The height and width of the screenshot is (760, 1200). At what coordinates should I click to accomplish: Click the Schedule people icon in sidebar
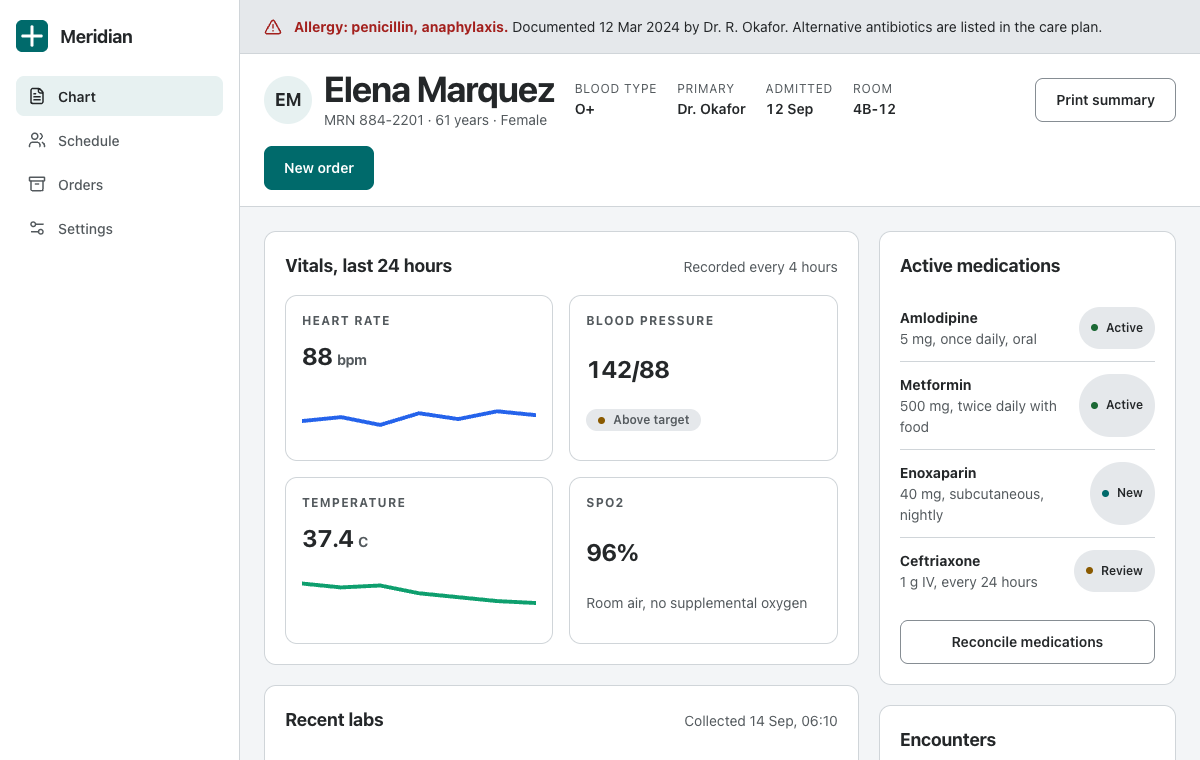tap(37, 141)
